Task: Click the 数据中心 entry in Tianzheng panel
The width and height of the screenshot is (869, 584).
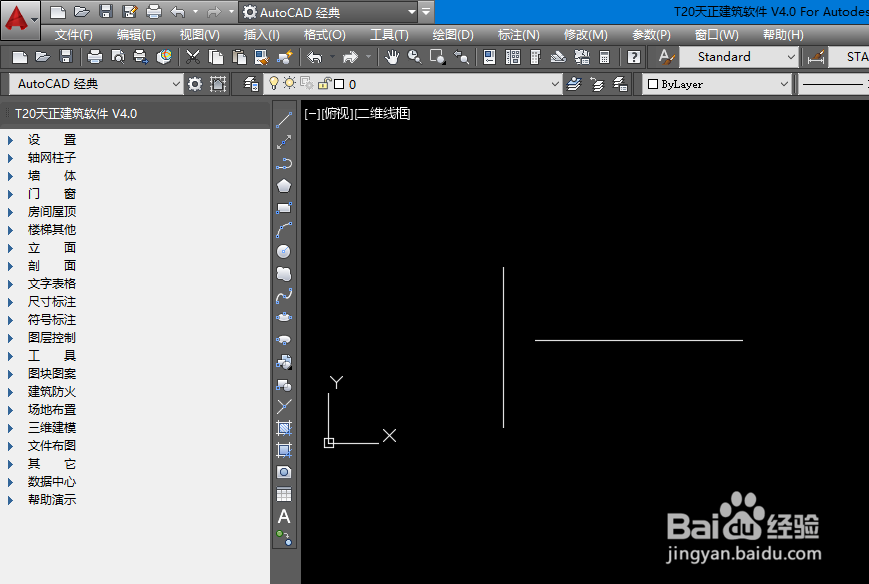Action: [x=52, y=482]
